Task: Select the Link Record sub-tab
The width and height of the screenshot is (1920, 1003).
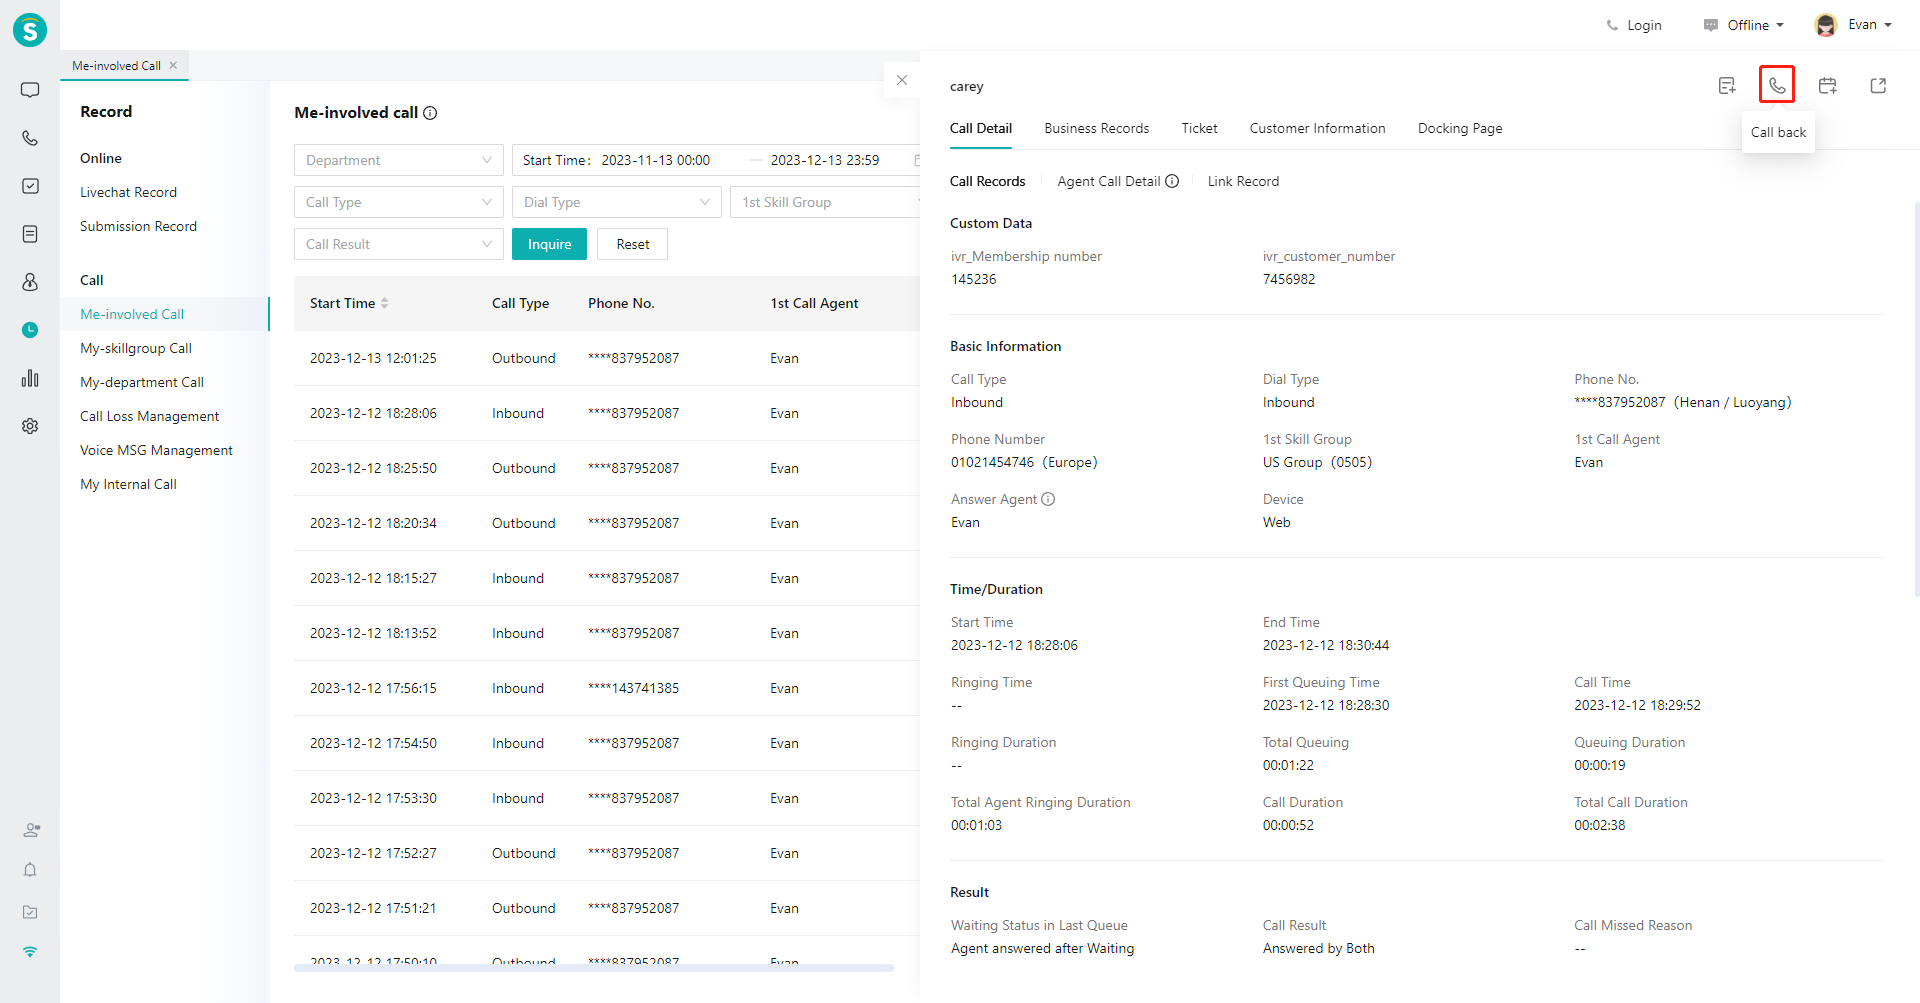Action: 1243,181
